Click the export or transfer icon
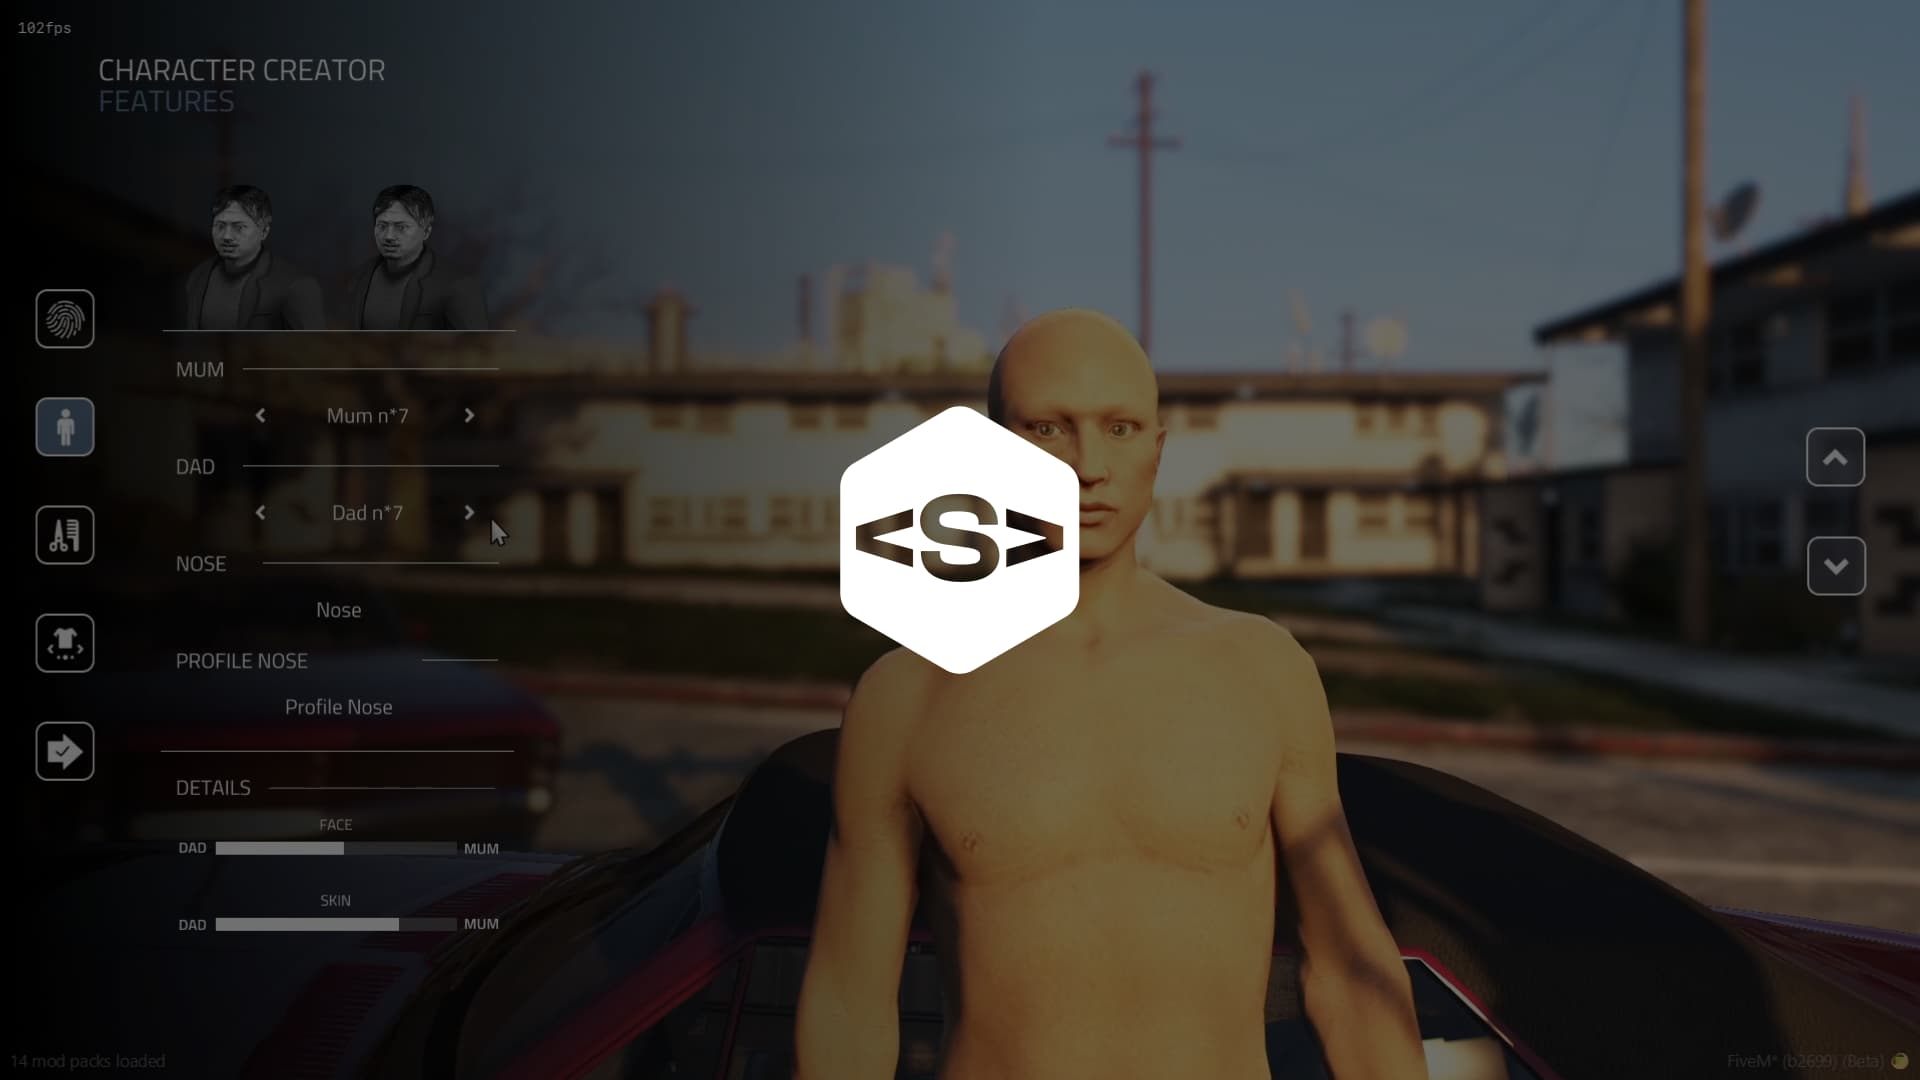The image size is (1920, 1080). click(63, 750)
